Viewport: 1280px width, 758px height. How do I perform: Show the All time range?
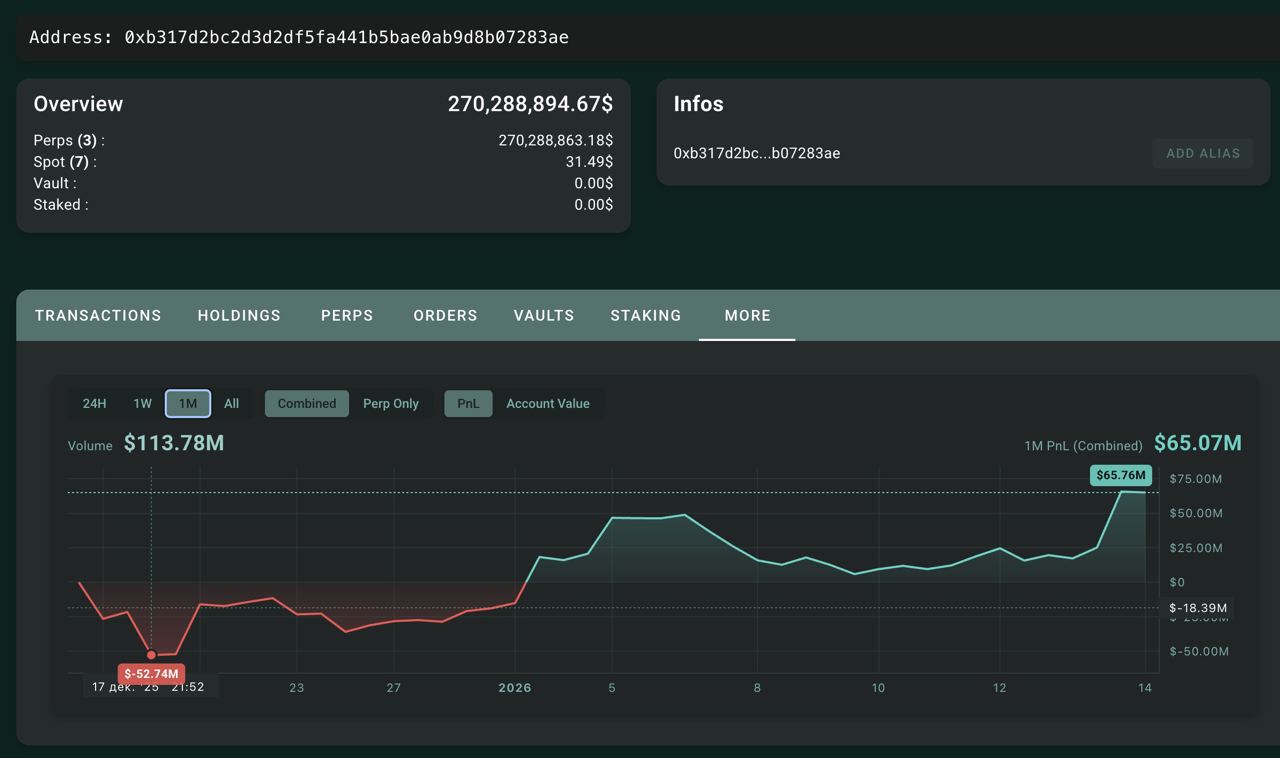pos(232,404)
